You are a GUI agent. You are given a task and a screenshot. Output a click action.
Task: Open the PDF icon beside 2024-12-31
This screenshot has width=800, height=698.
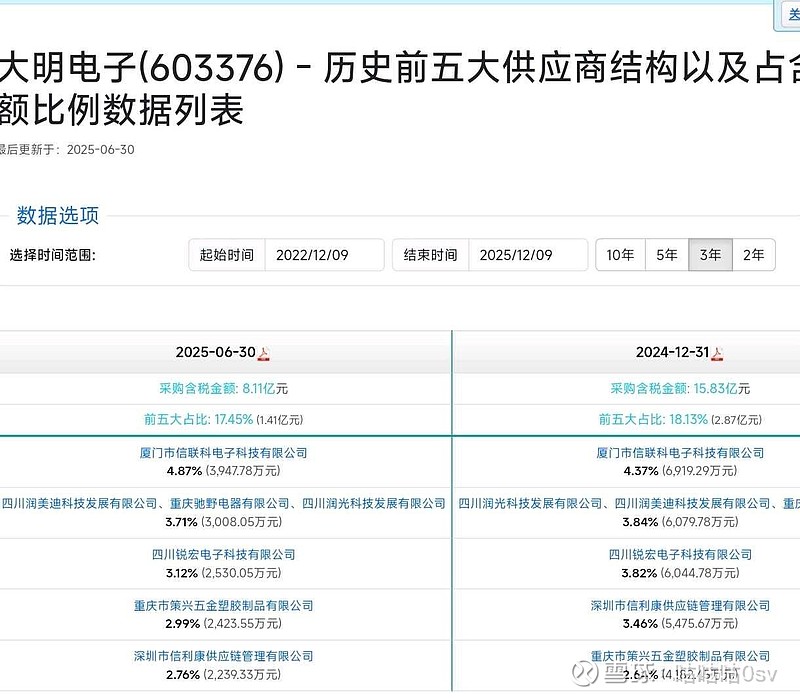717,353
